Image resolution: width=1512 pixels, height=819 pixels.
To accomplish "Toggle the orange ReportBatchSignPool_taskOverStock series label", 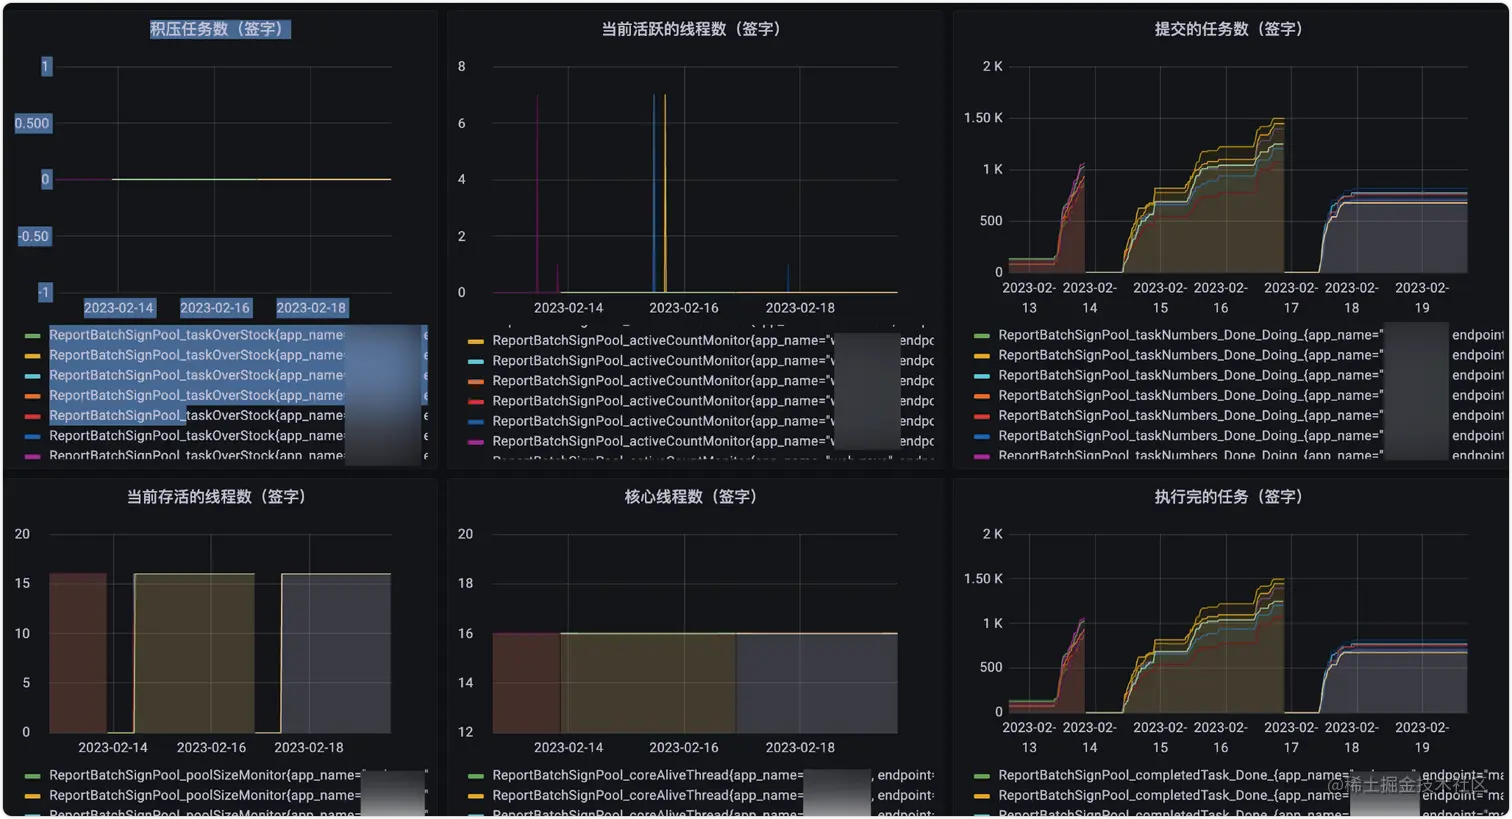I will 196,395.
